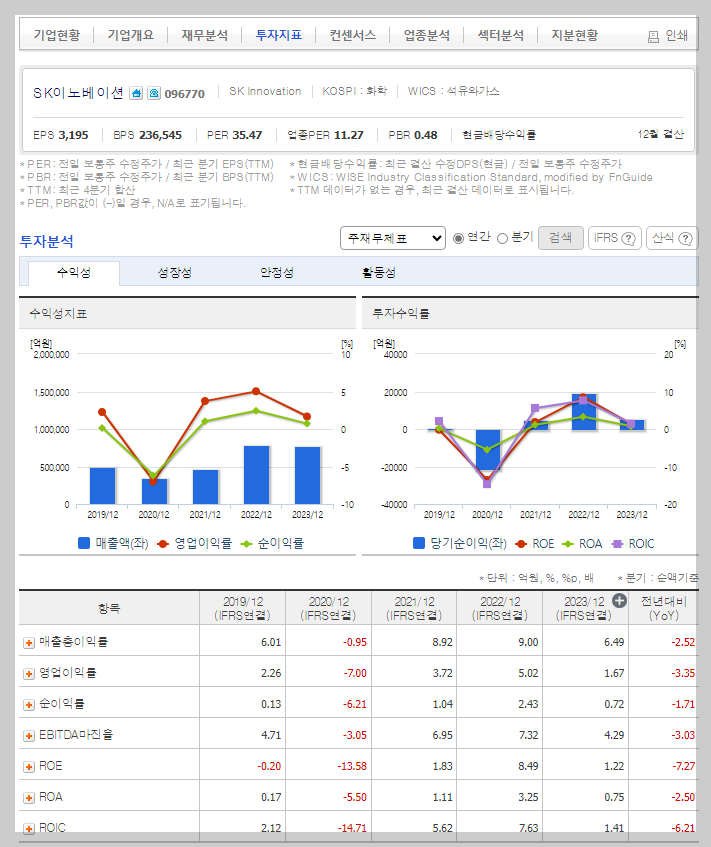Click the phone icon before code 096770
This screenshot has height=847, width=711.
154,93
